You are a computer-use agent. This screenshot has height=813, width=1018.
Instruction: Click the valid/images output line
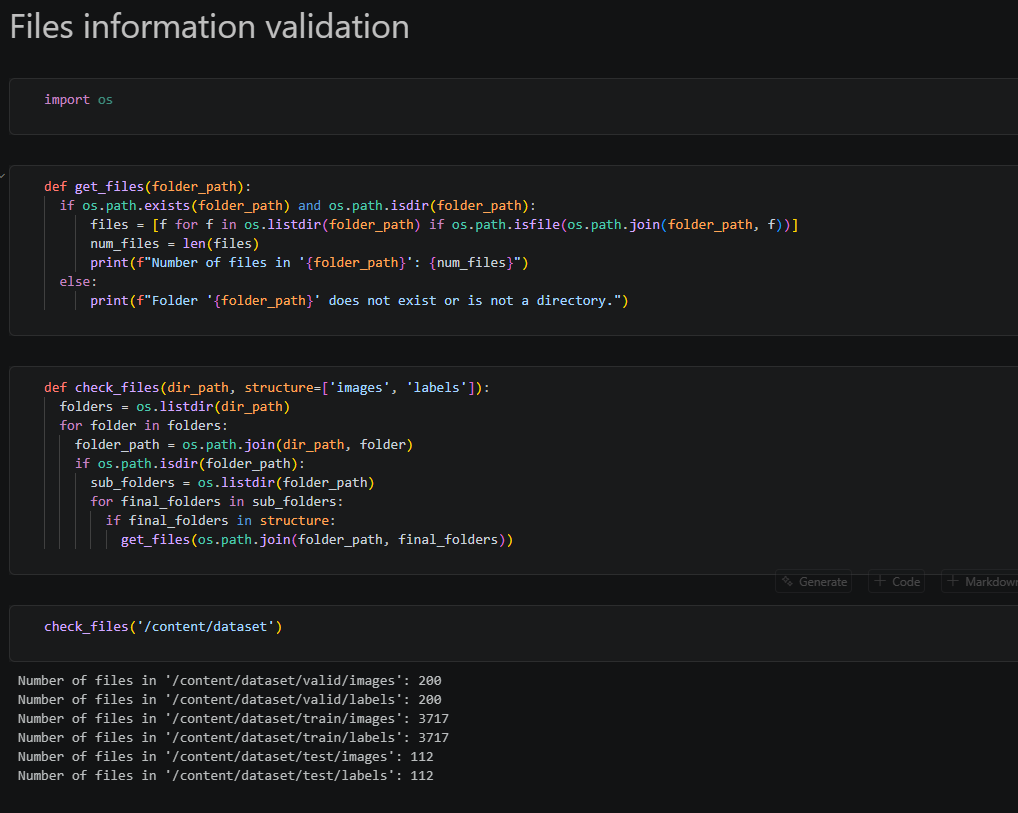229,681
